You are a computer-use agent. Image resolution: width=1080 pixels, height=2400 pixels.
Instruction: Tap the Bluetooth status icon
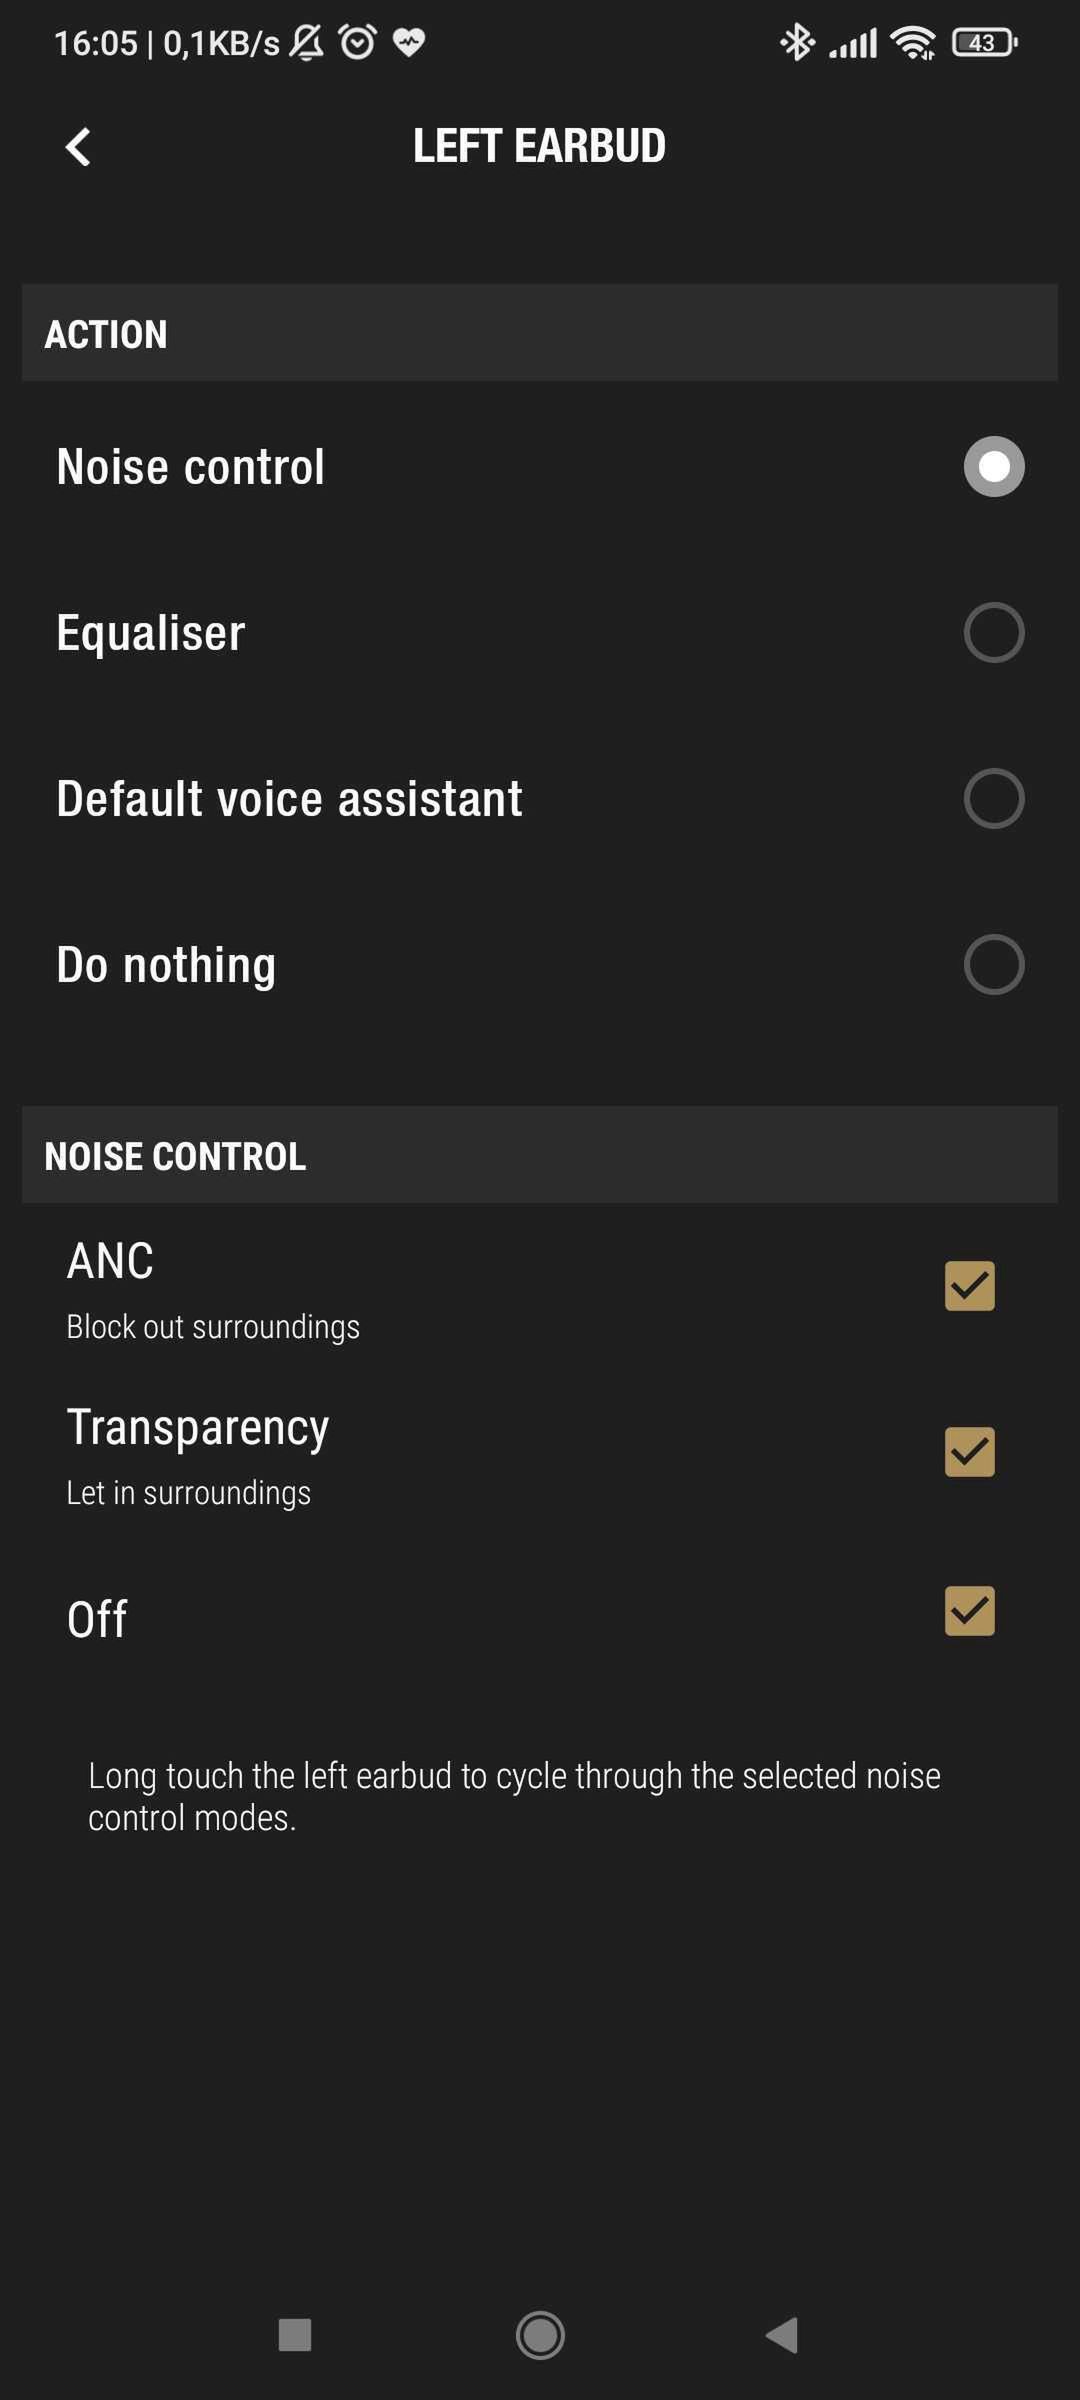pyautogui.click(x=797, y=42)
